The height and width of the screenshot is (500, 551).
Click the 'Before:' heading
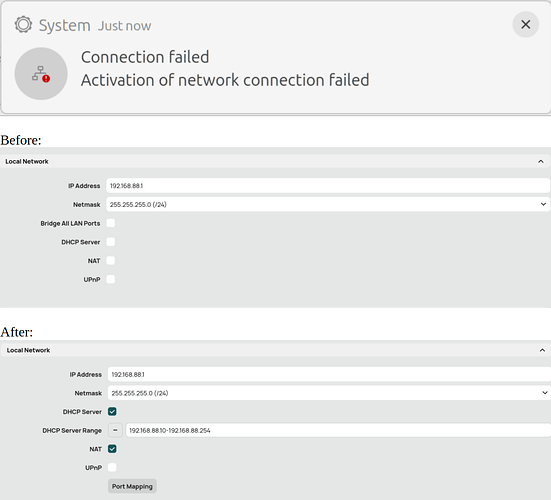click(21, 140)
